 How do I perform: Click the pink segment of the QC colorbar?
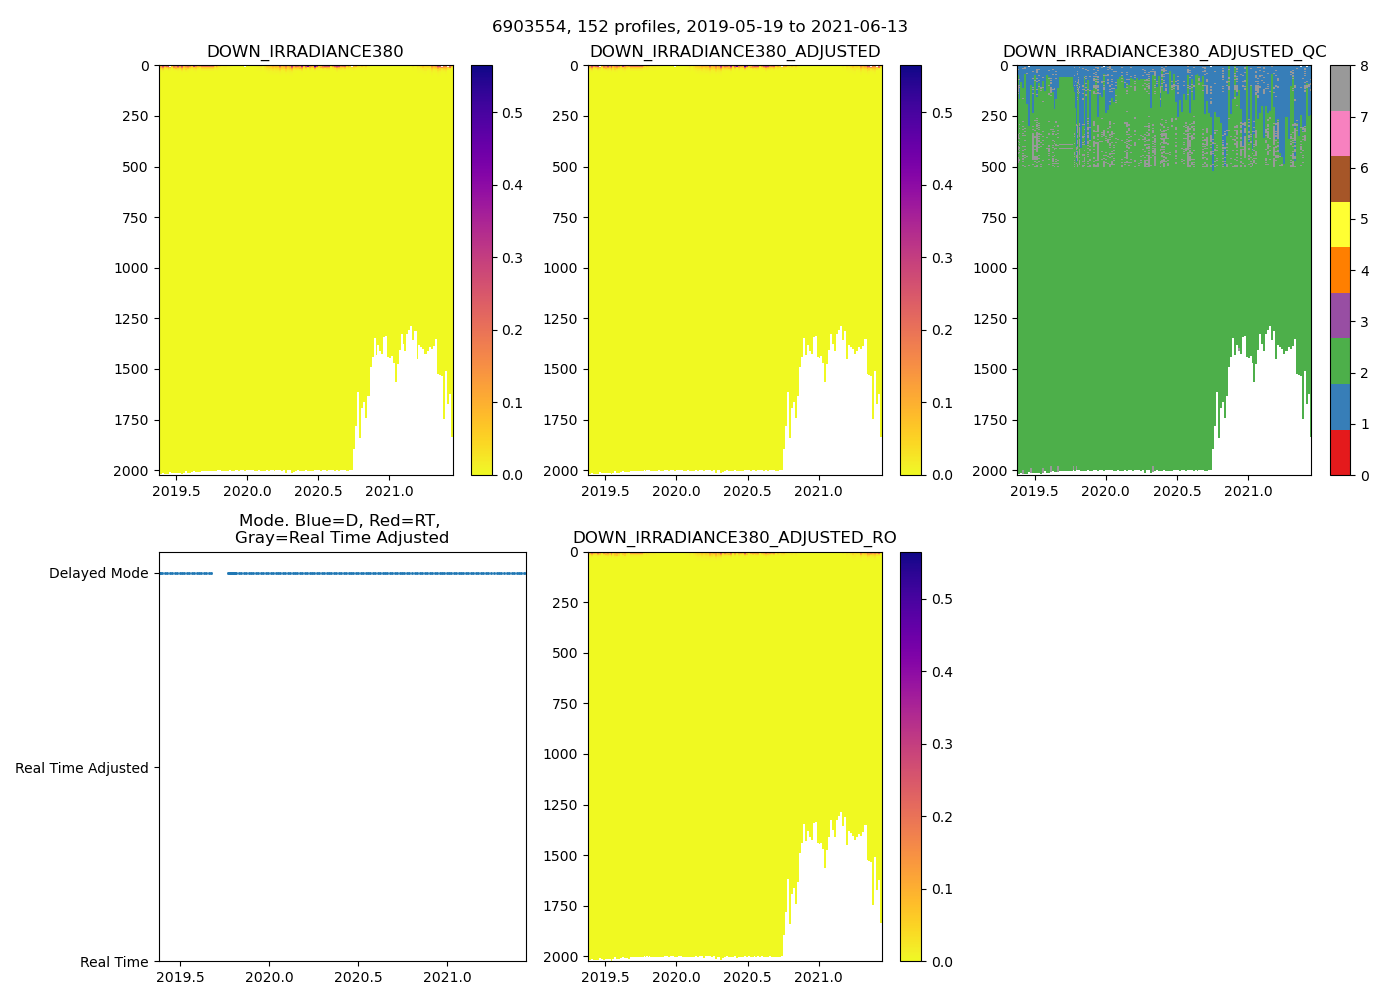tap(1340, 134)
